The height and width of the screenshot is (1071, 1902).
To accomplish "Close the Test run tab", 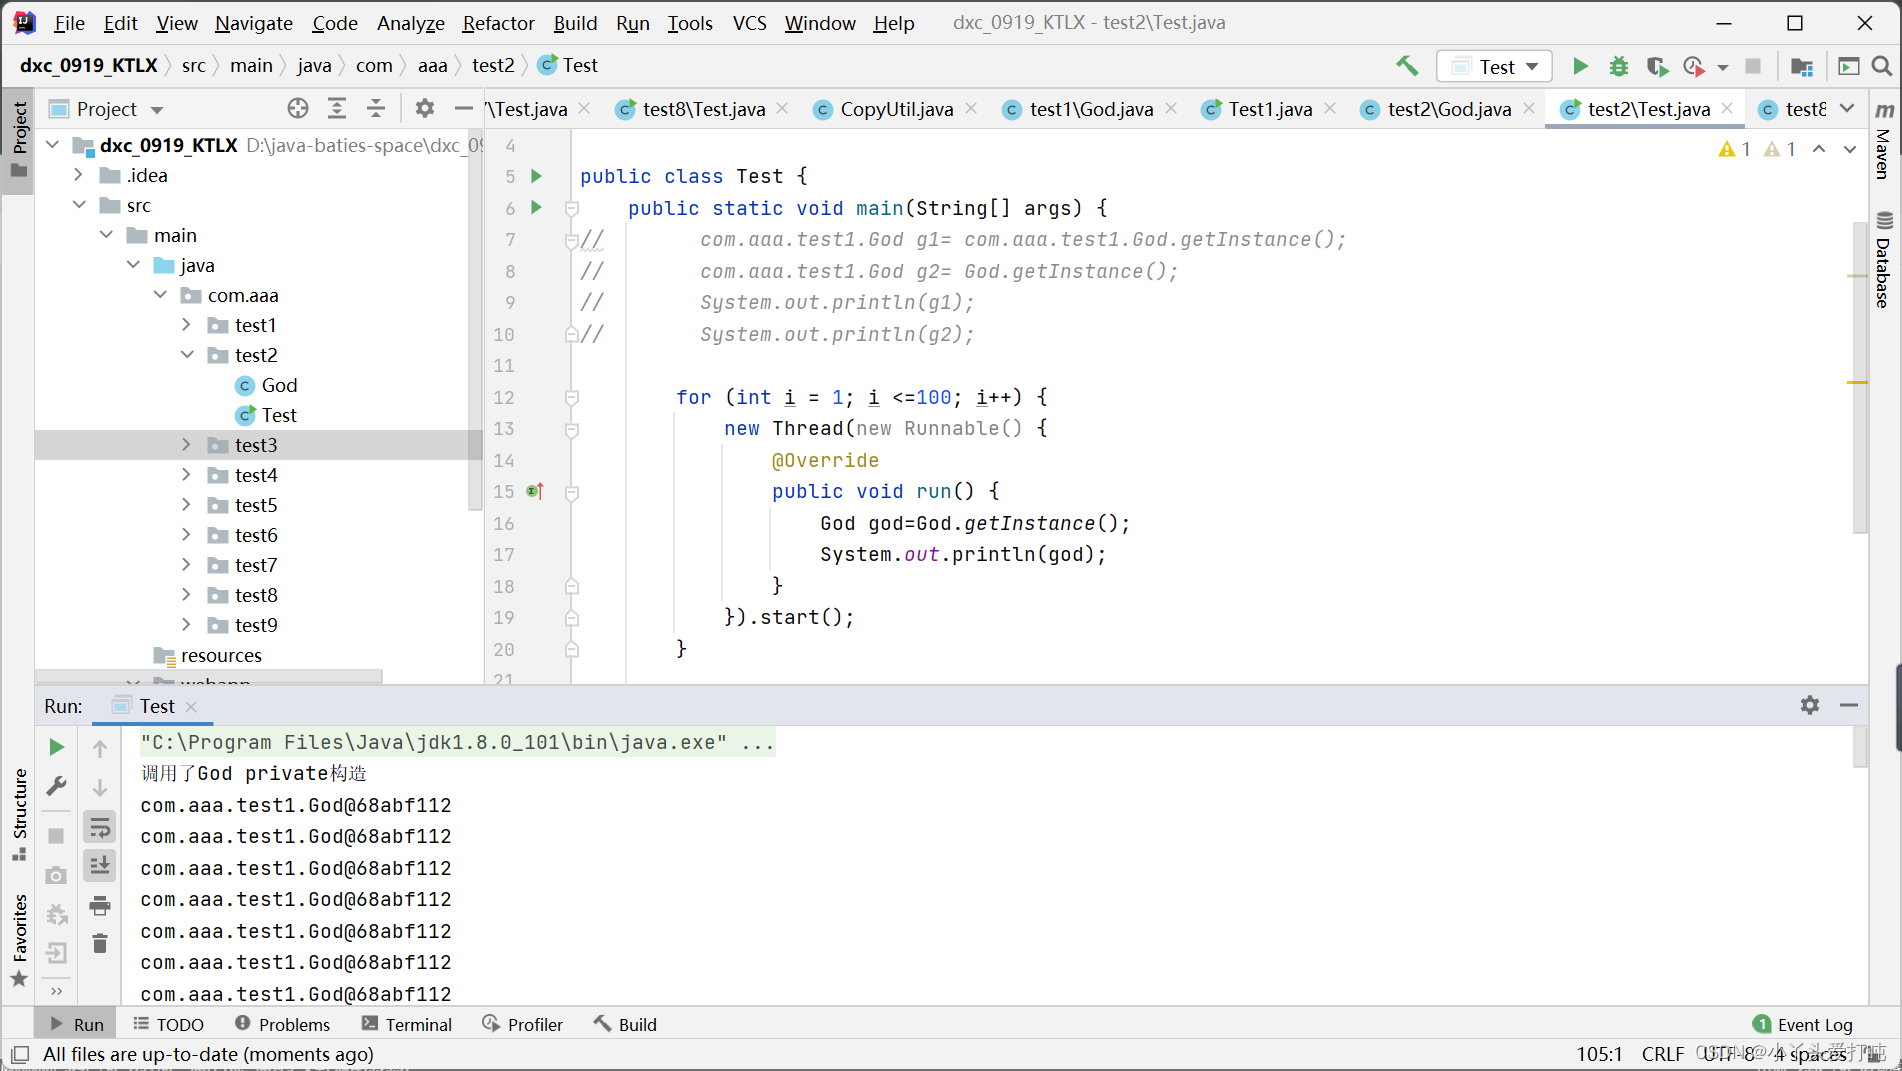I will coord(191,706).
